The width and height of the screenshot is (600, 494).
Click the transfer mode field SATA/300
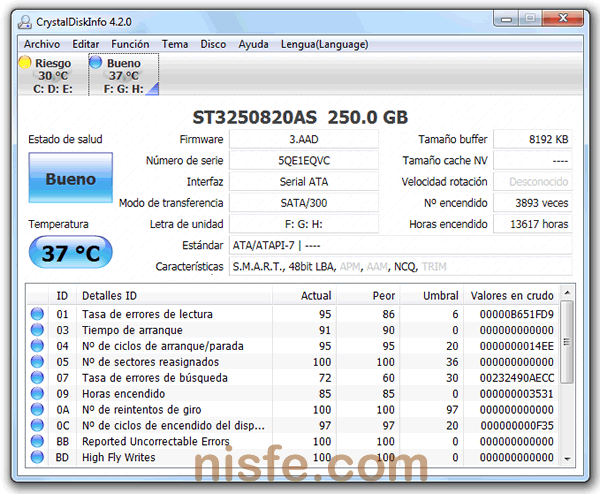point(303,203)
